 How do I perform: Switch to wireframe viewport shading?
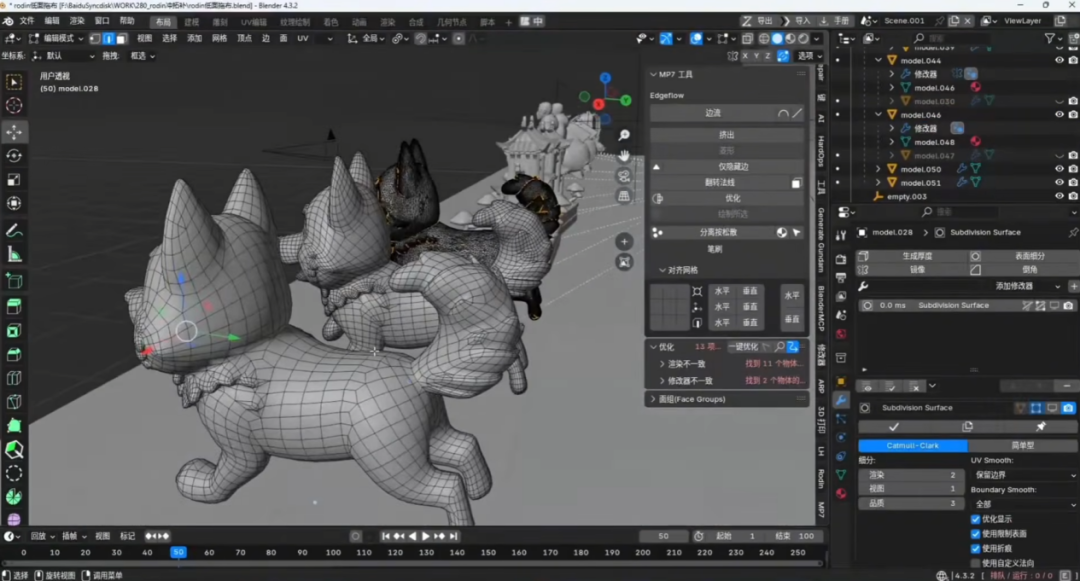tap(764, 39)
